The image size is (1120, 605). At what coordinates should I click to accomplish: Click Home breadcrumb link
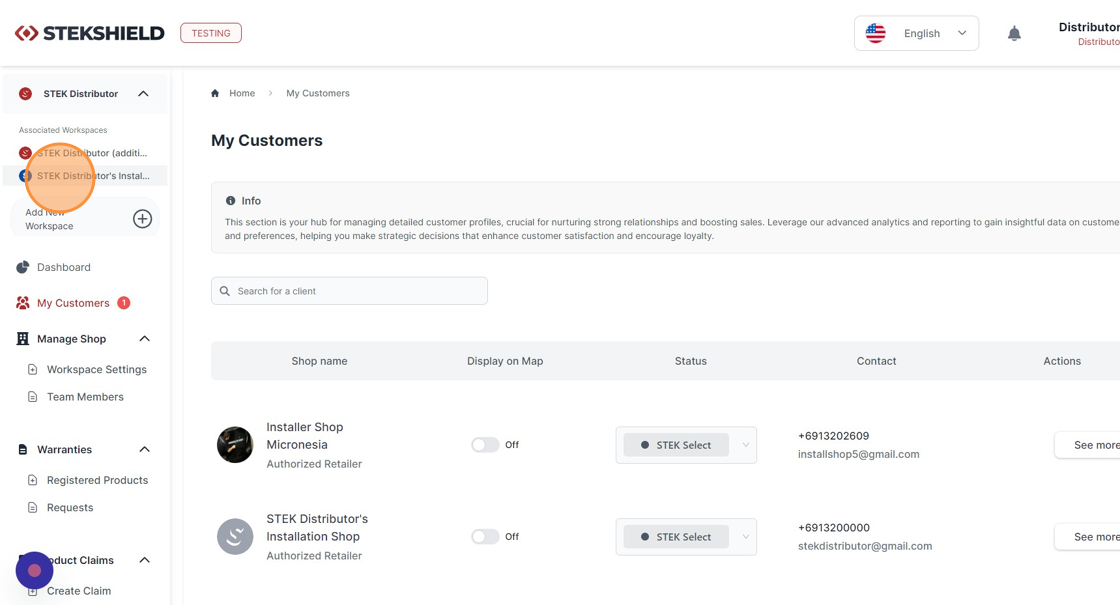pyautogui.click(x=242, y=93)
